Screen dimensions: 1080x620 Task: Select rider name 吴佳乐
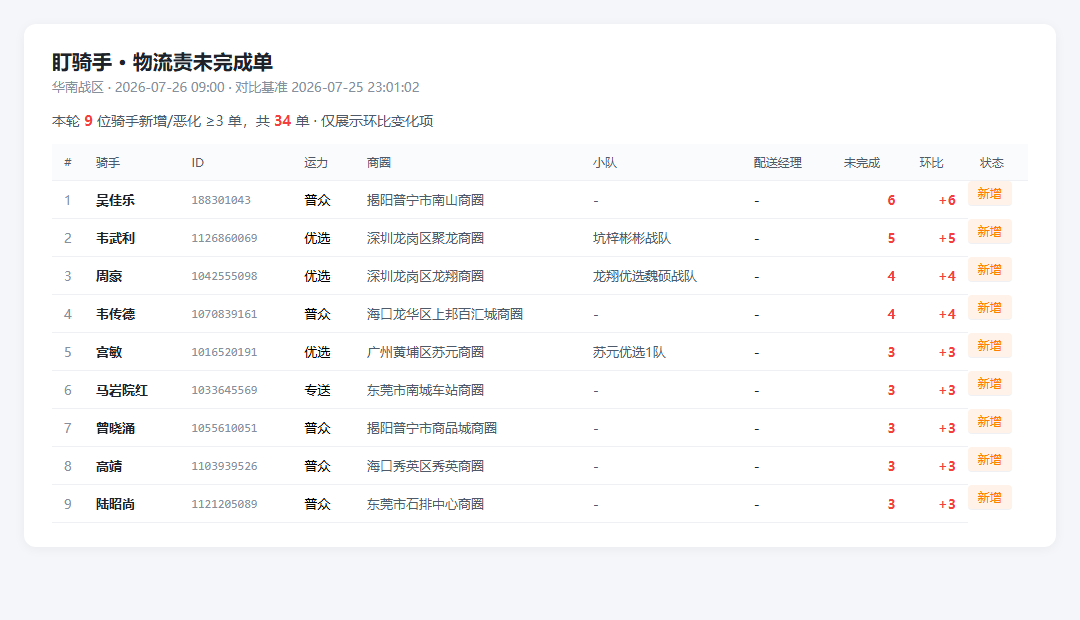click(x=115, y=200)
